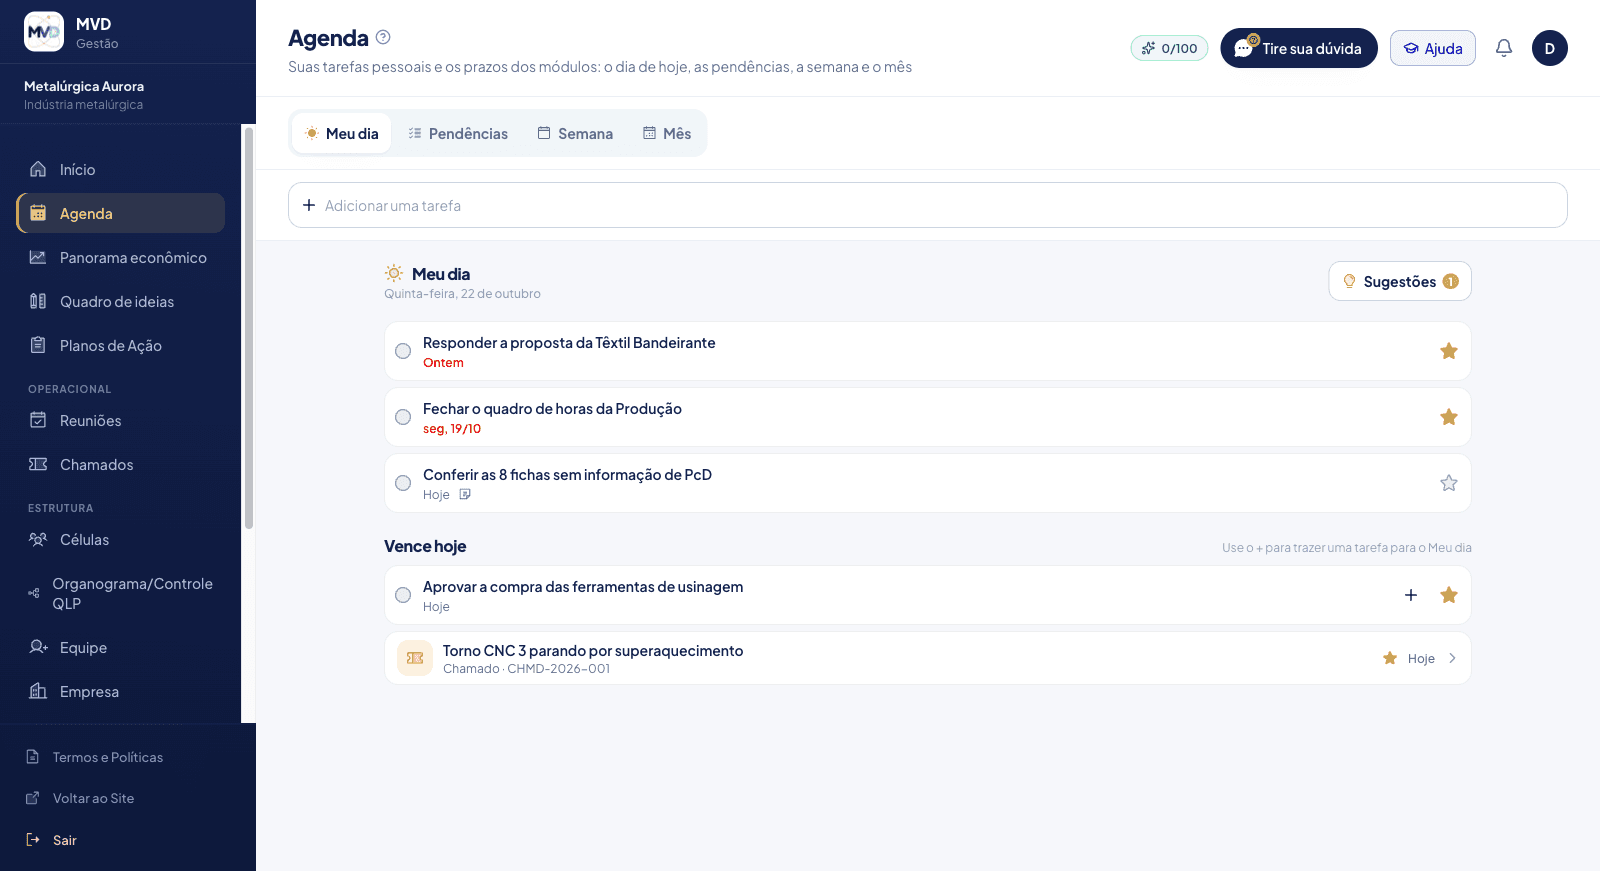Click the MVD Gestão logo
This screenshot has height=871, width=1600.
(x=44, y=32)
